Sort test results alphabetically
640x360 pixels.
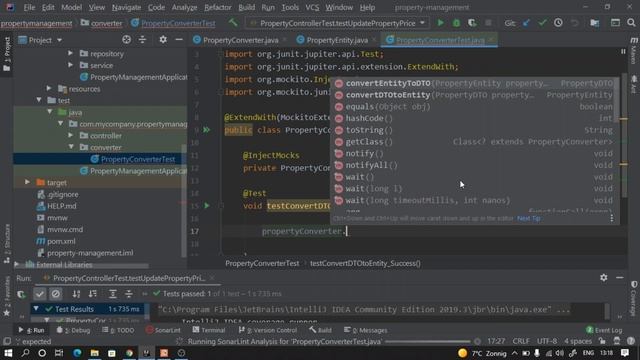tap(76, 293)
